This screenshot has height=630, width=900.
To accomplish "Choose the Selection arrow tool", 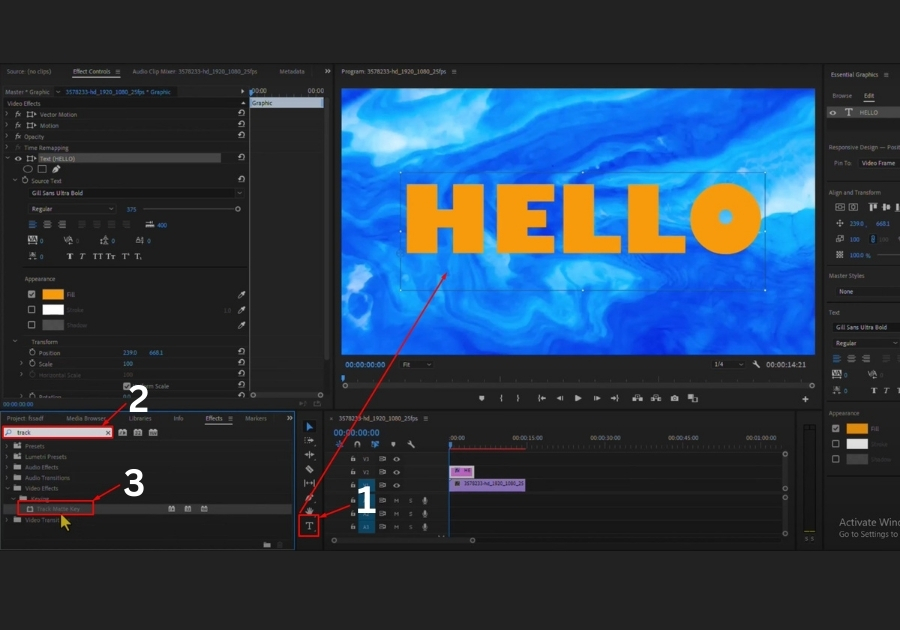I will (x=309, y=427).
